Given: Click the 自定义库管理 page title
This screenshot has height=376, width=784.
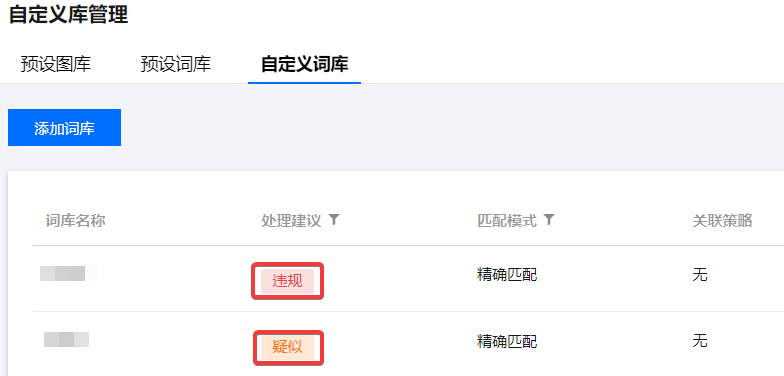Looking at the screenshot, I should pos(68,14).
